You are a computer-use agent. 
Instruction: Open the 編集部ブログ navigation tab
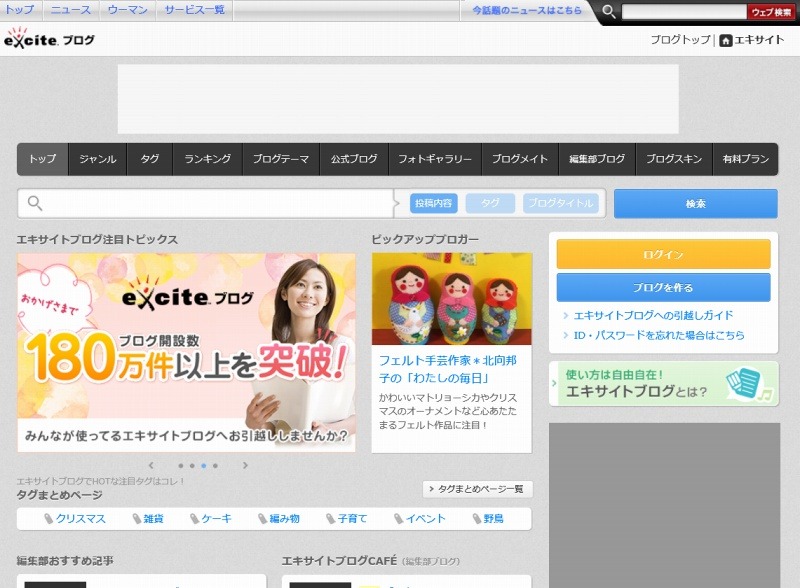(x=597, y=159)
